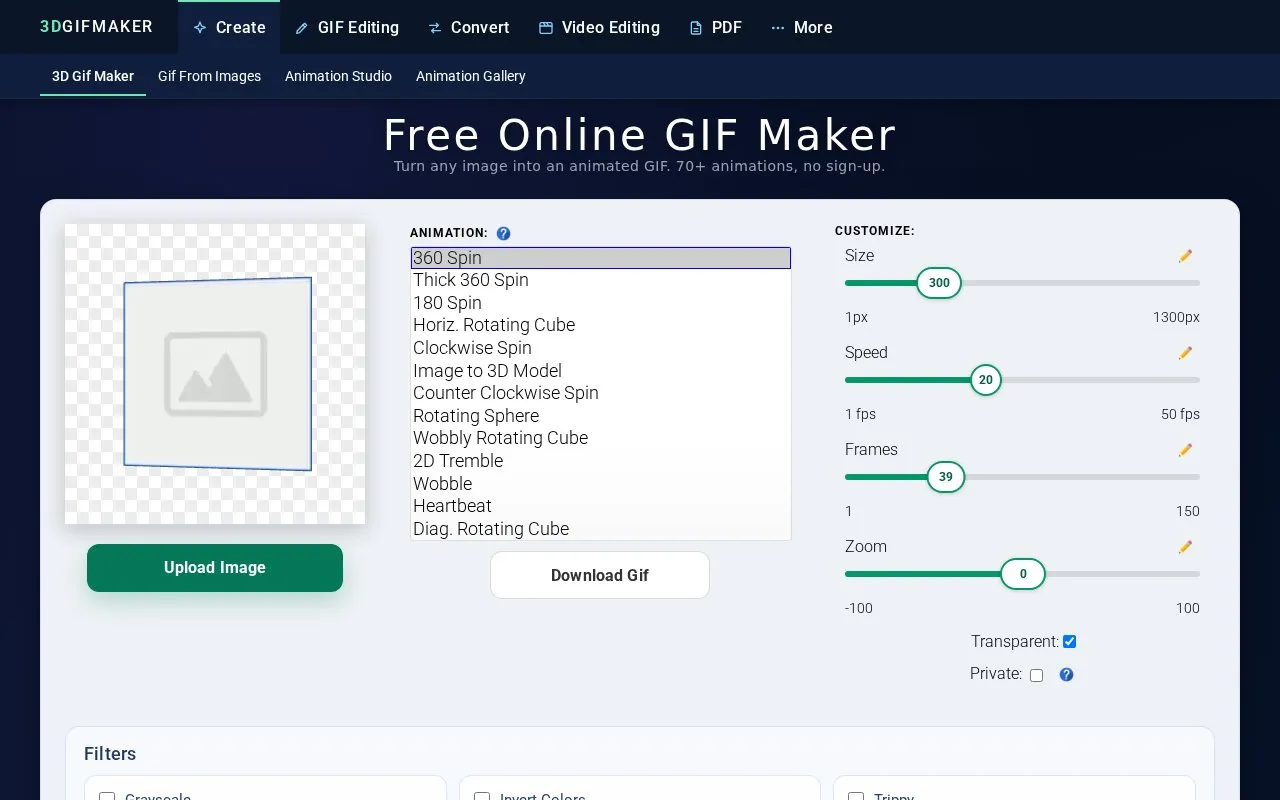Expand the More menu
This screenshot has width=1280, height=800.
point(802,27)
